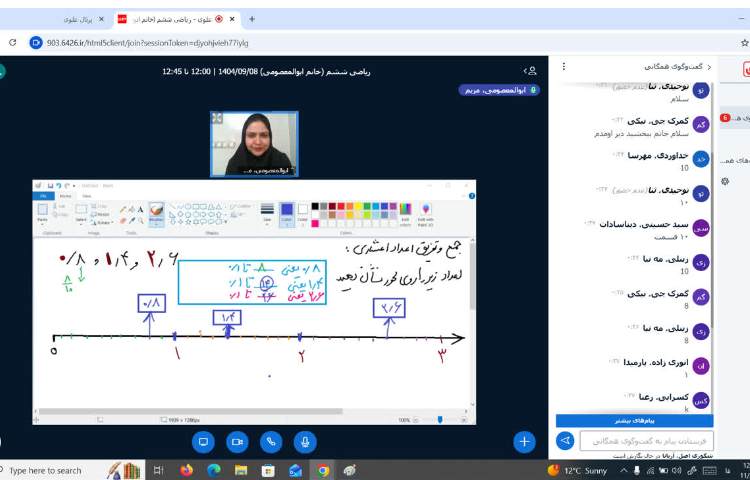This screenshot has height=480, width=750.
Task: Open the shape Outline dropdown
Action: pos(240,206)
